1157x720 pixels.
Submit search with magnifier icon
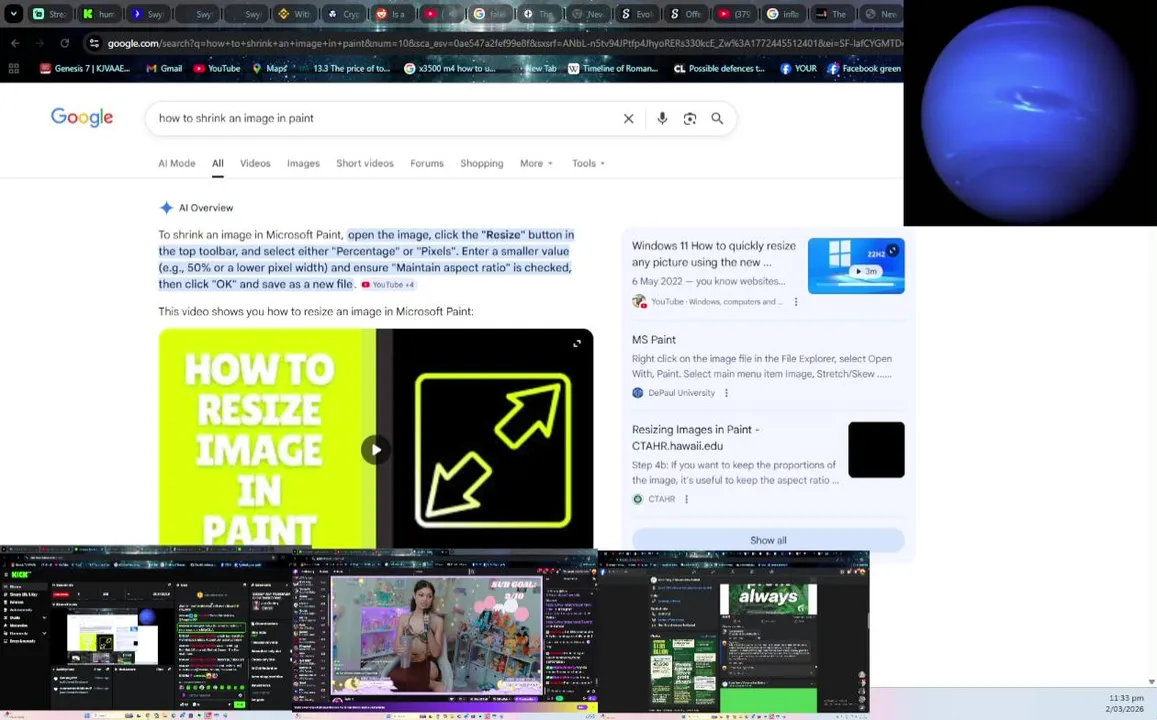tap(716, 119)
